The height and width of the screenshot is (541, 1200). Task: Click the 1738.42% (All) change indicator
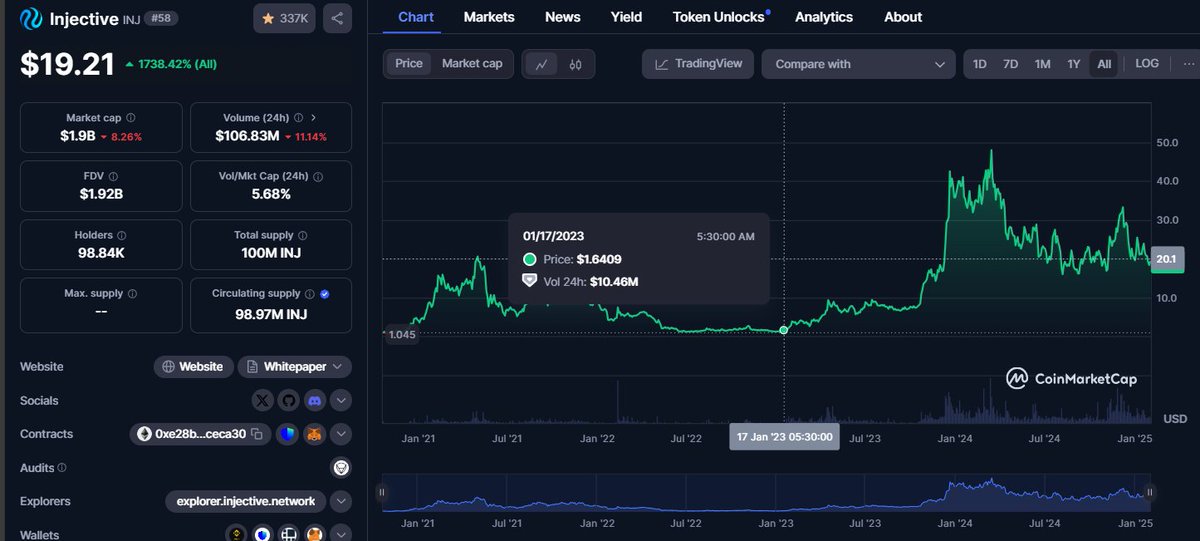click(x=171, y=64)
